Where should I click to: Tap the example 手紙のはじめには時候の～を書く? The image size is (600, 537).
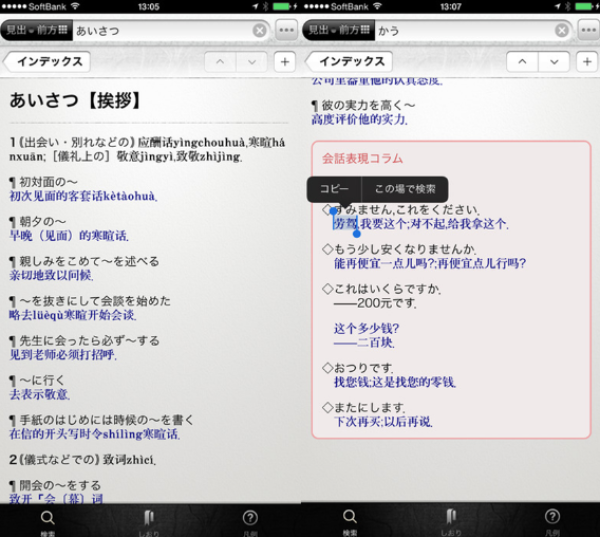click(x=101, y=420)
